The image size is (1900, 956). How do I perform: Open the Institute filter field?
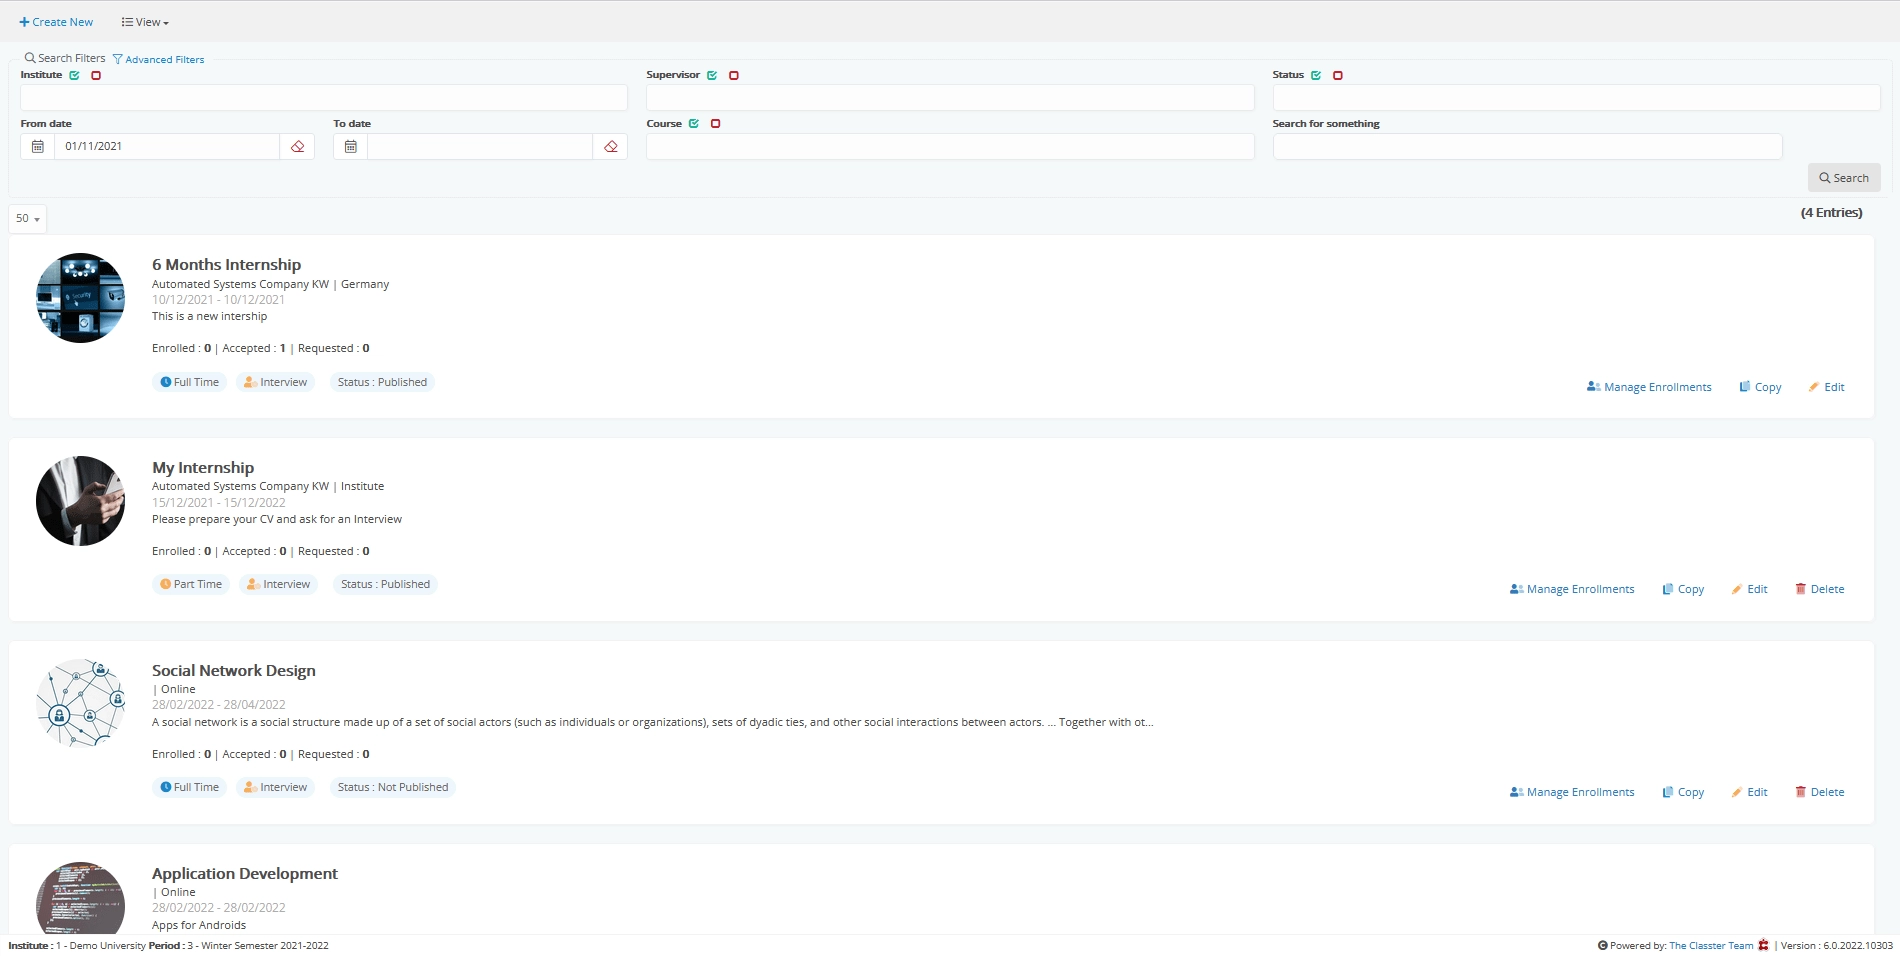(x=324, y=97)
